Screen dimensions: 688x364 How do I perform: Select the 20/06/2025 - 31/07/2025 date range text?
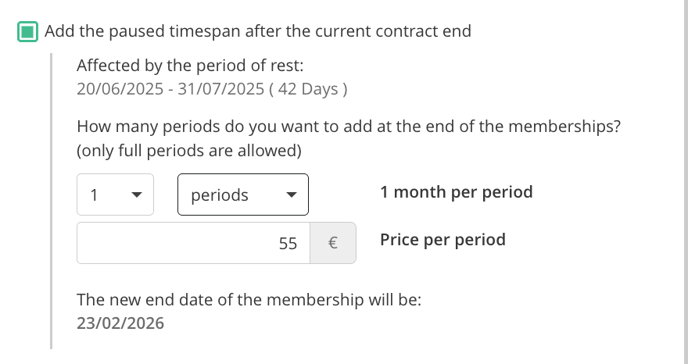pos(170,89)
